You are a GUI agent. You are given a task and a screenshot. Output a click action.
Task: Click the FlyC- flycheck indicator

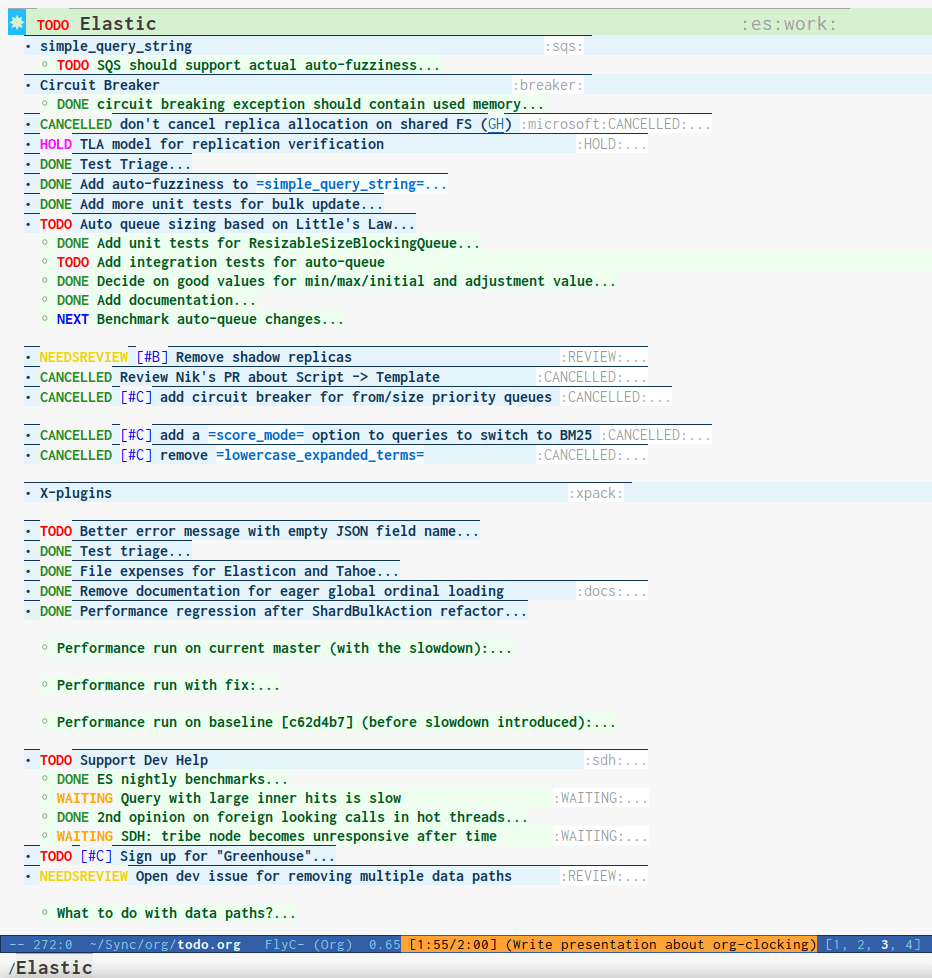point(284,944)
